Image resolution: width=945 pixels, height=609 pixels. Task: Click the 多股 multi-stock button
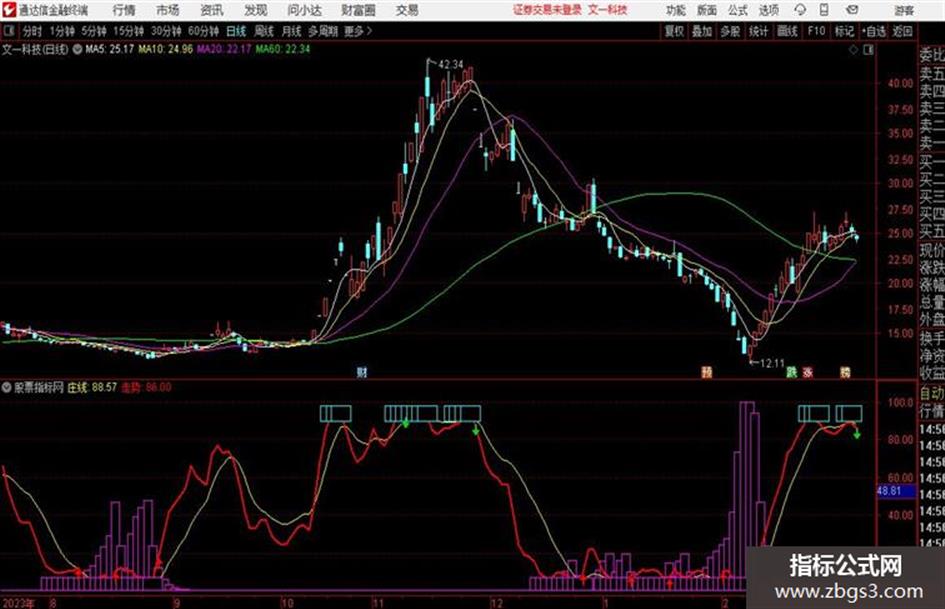coord(730,31)
